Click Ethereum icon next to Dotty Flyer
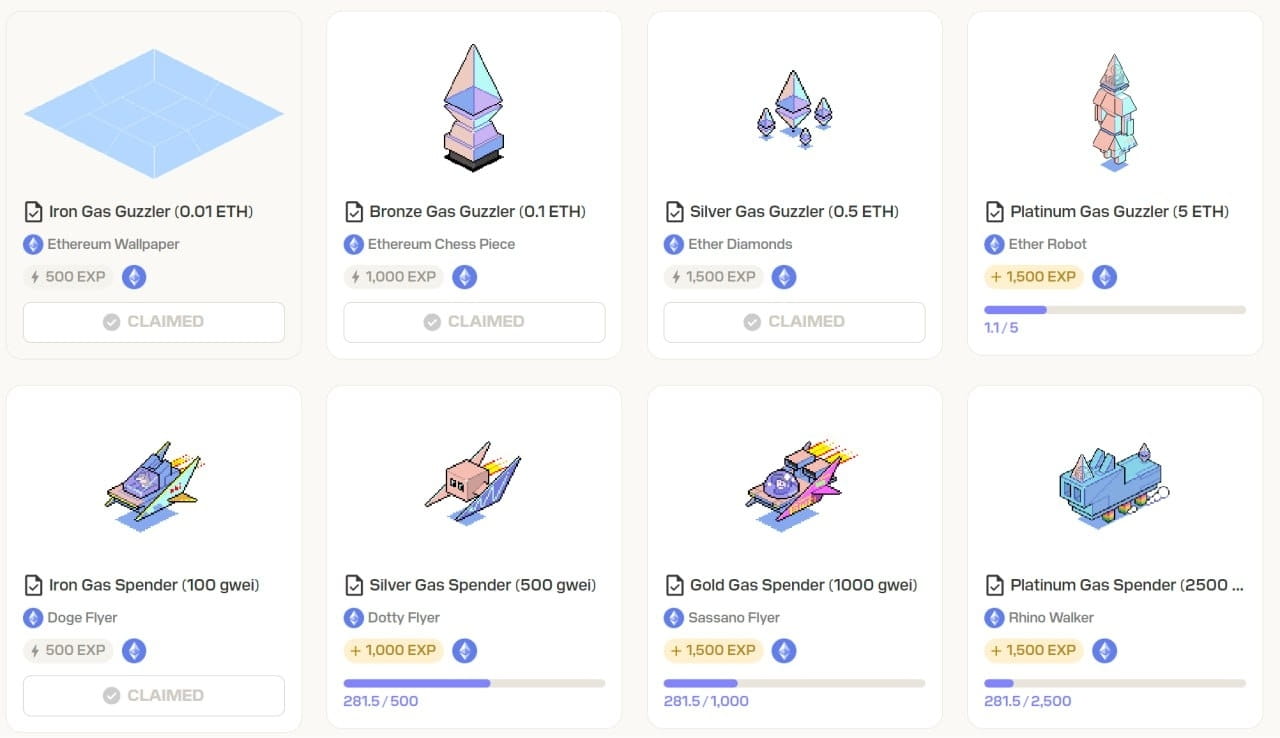Viewport: 1280px width, 738px height. click(x=353, y=618)
